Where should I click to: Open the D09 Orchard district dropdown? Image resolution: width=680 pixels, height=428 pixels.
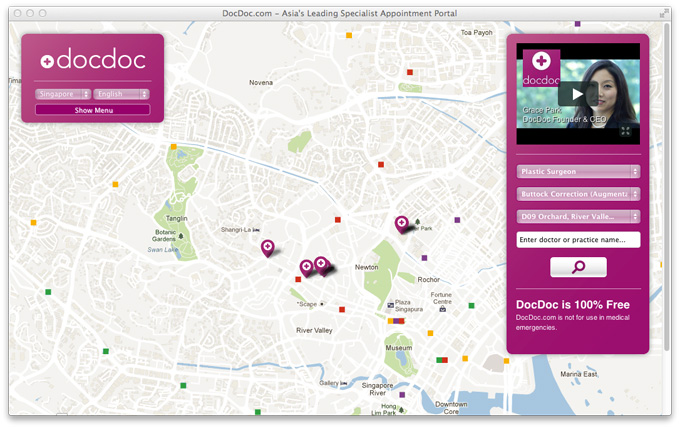(x=578, y=216)
